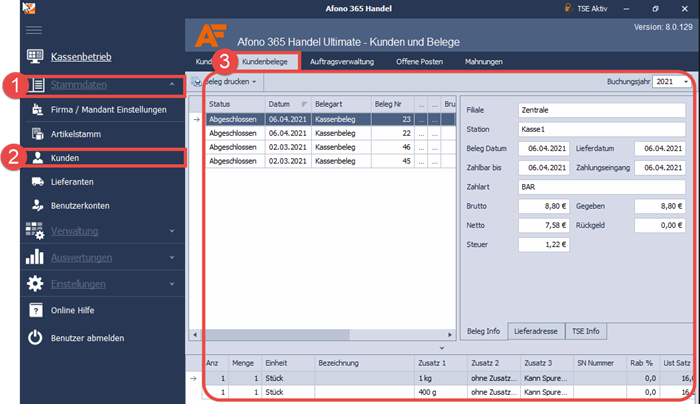Click the Auswertungen bar chart icon
Viewport: 700px width, 404px height.
(35, 257)
